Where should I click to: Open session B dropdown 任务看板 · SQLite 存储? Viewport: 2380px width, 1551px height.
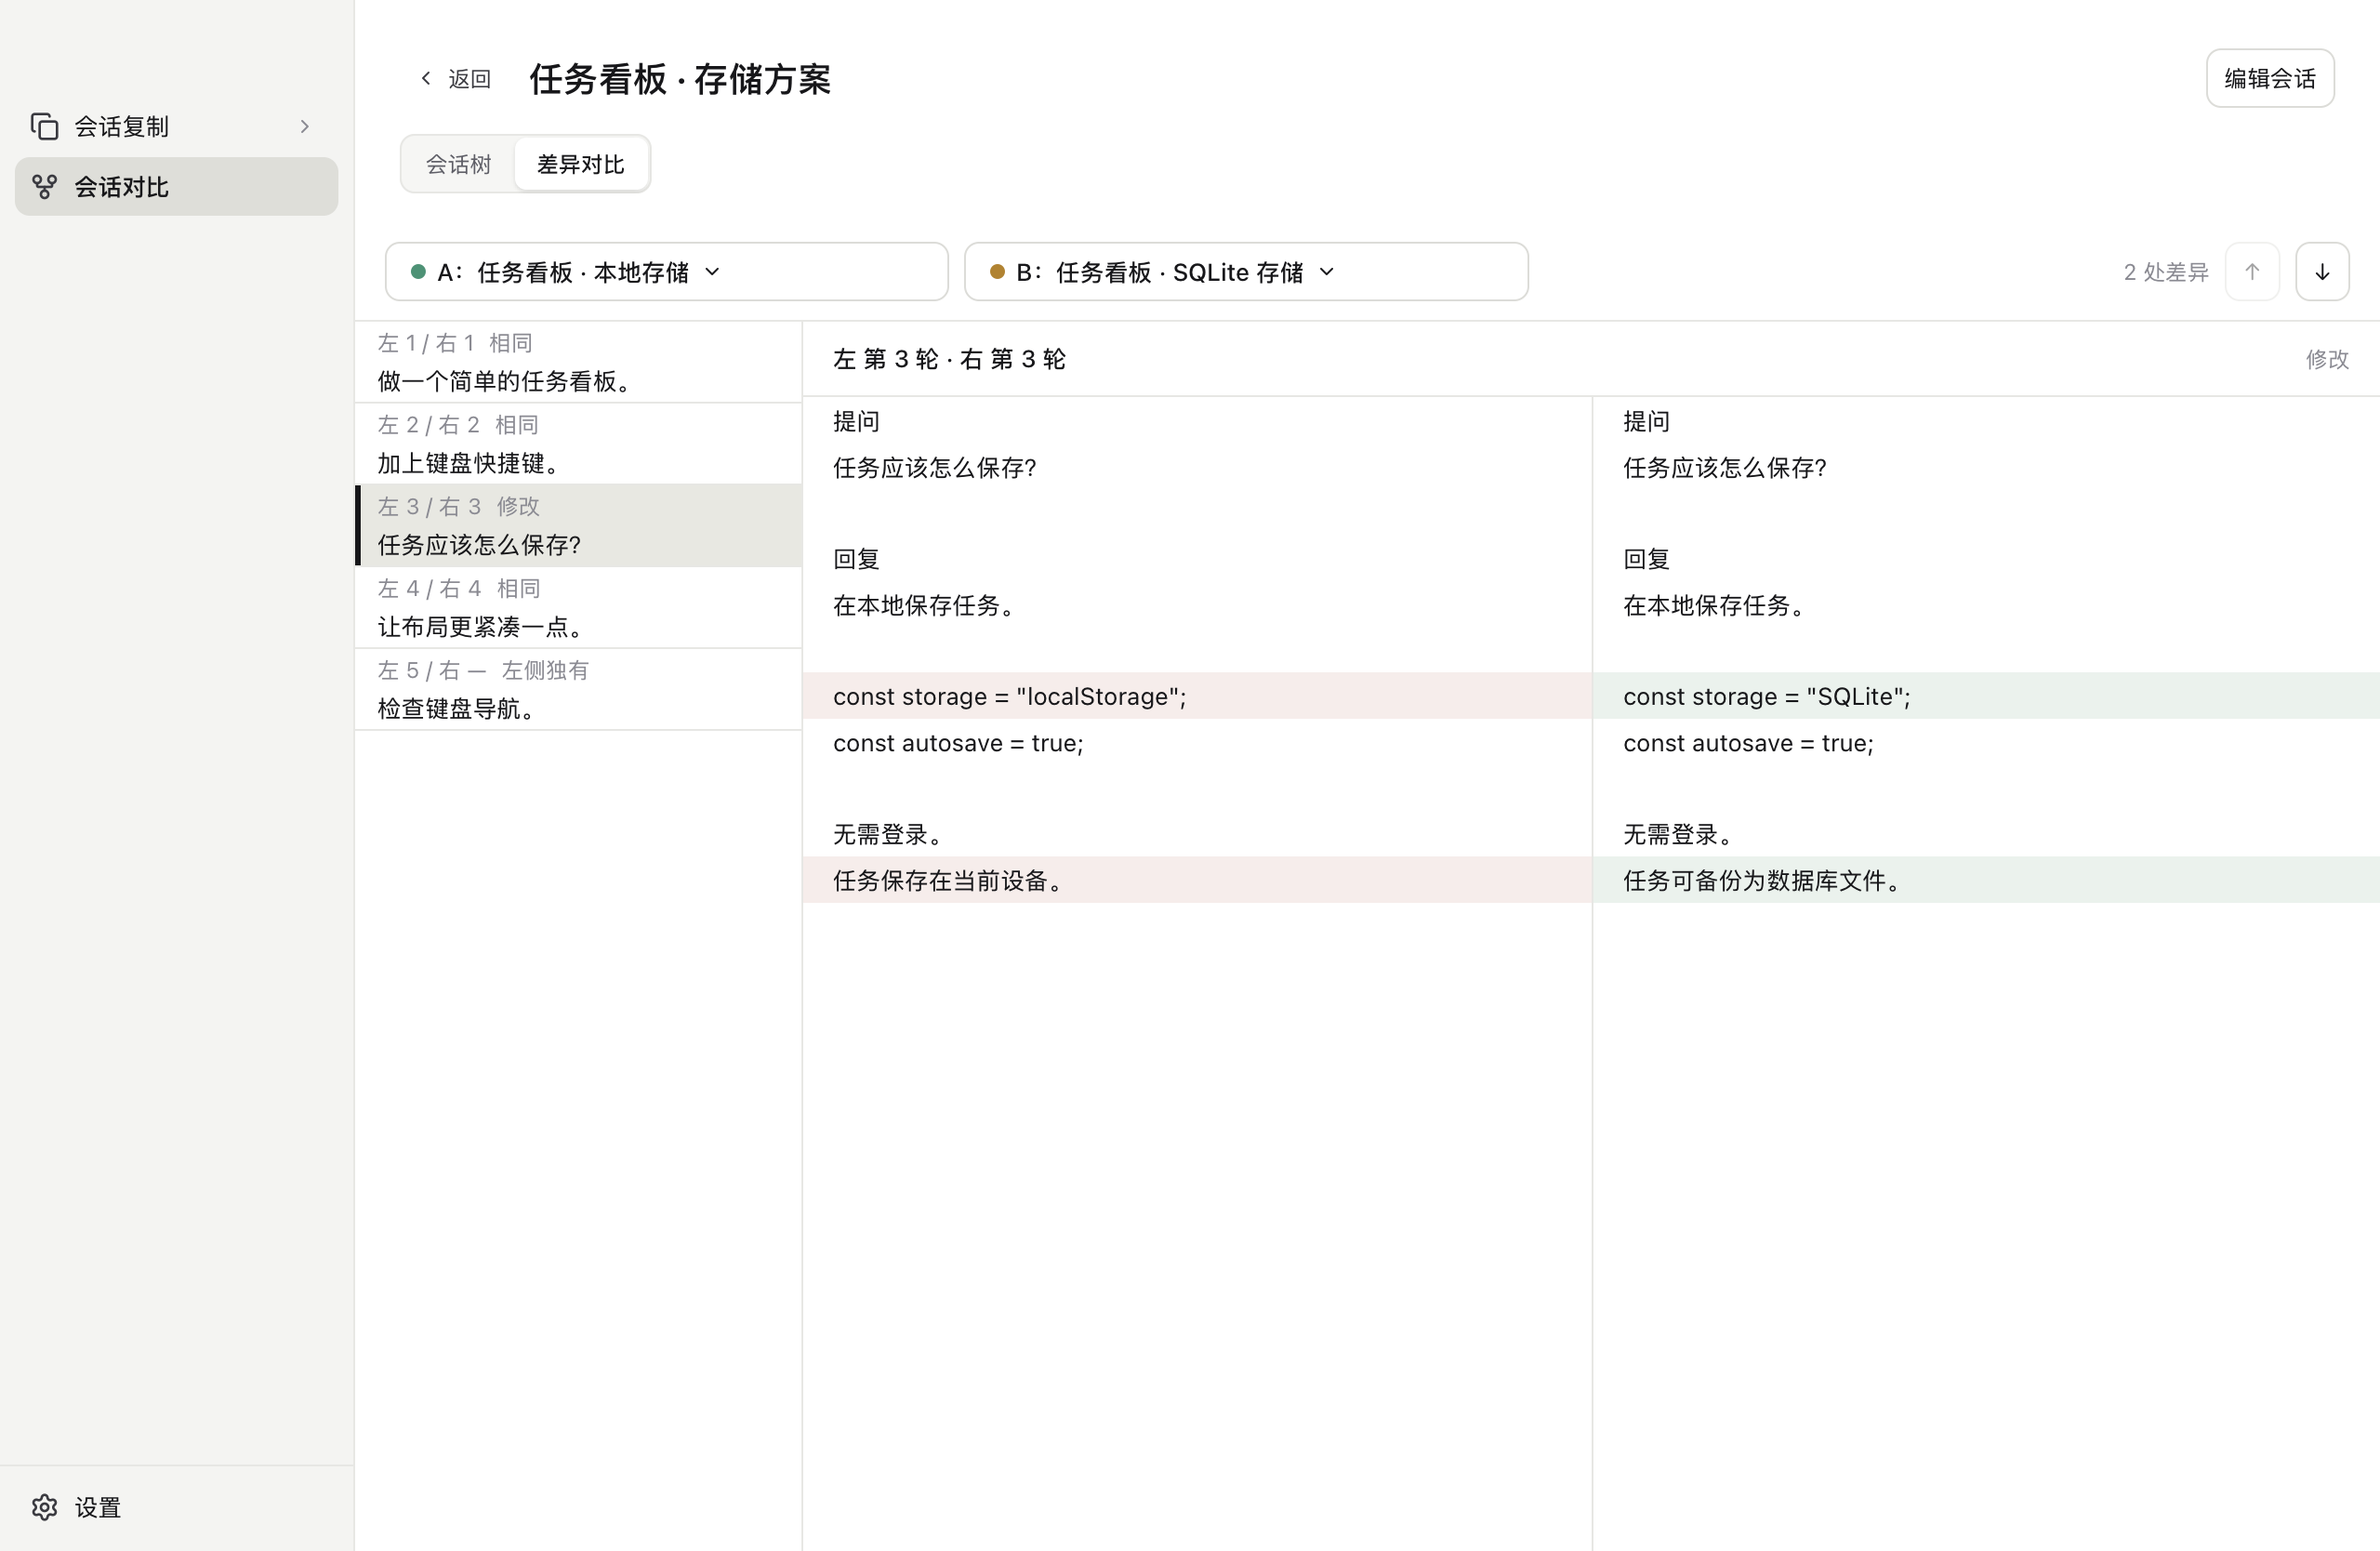tap(1246, 272)
